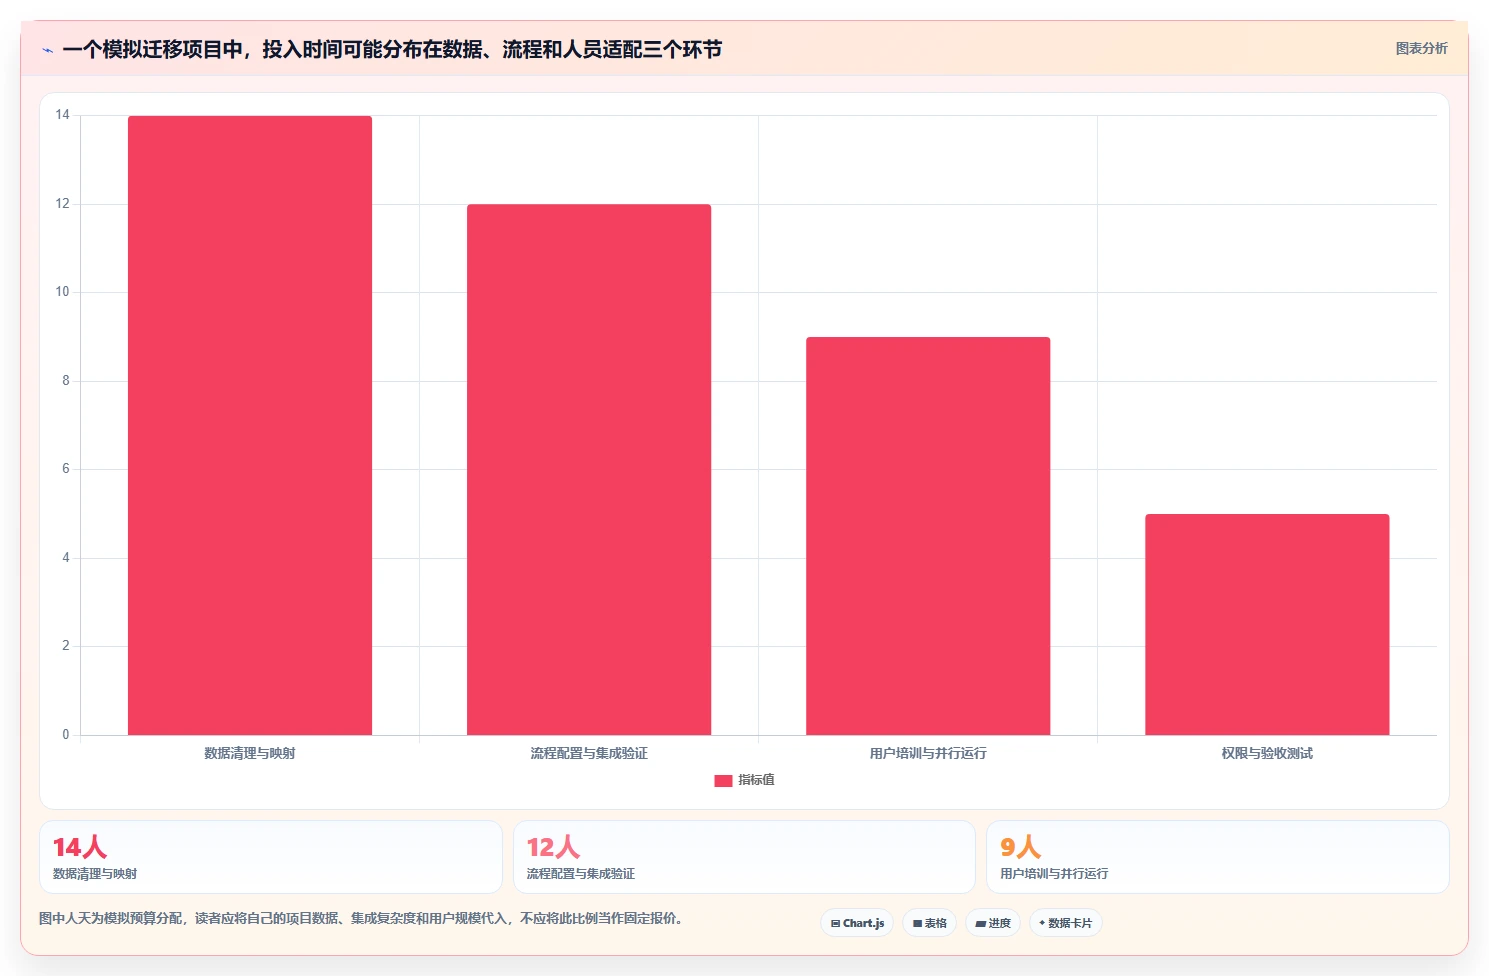The height and width of the screenshot is (976, 1489).
Task: Click the 流程配置与集成验证 bar in chart
Action: click(x=589, y=470)
